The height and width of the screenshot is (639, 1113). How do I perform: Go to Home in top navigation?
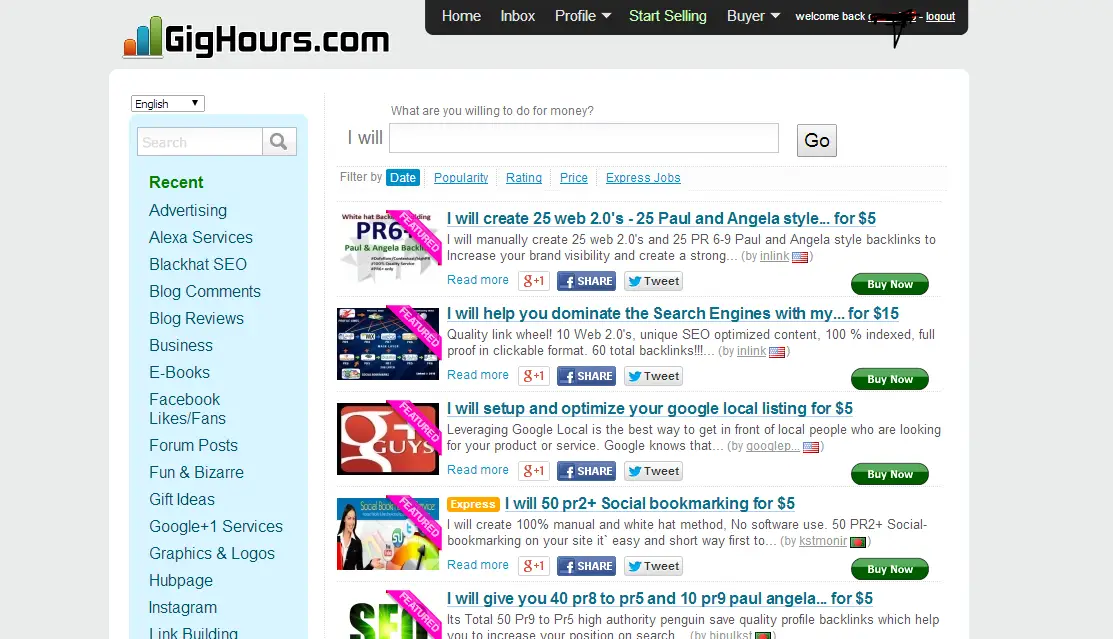tap(461, 16)
